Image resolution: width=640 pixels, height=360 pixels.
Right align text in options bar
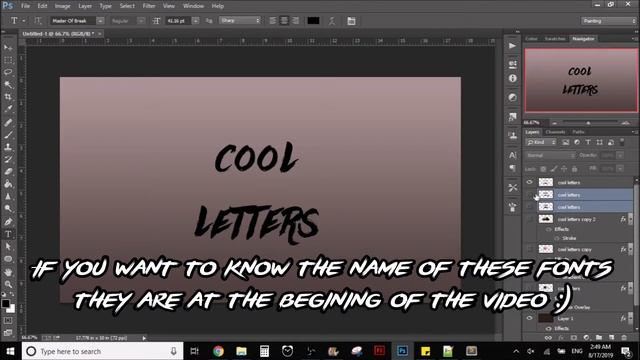[296, 21]
